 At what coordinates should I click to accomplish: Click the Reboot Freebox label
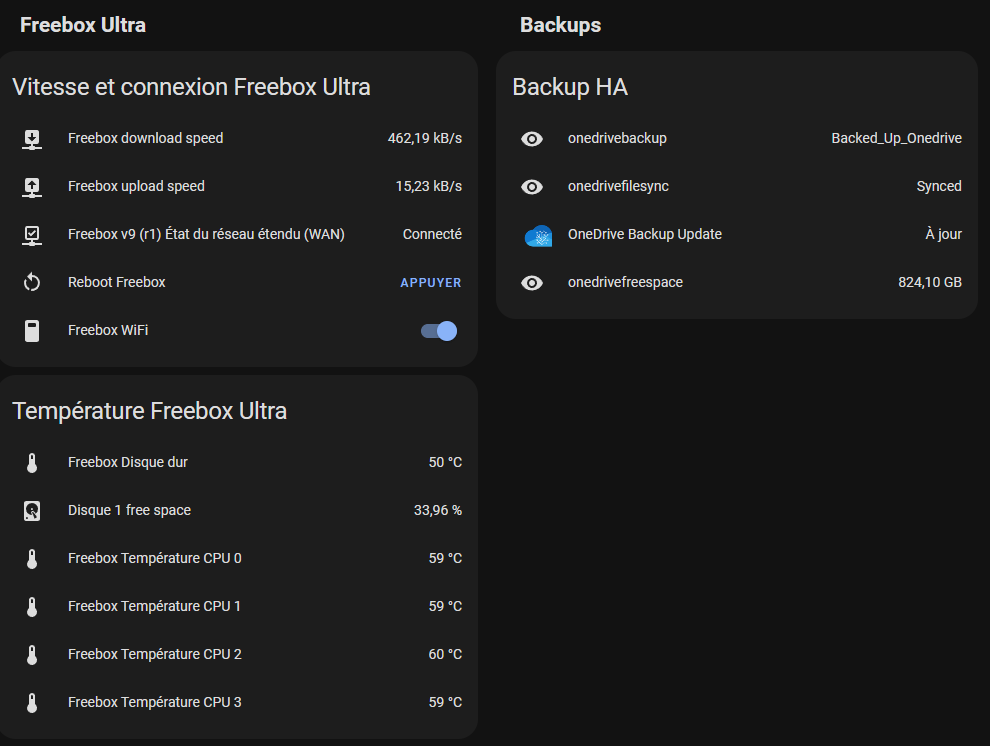117,282
